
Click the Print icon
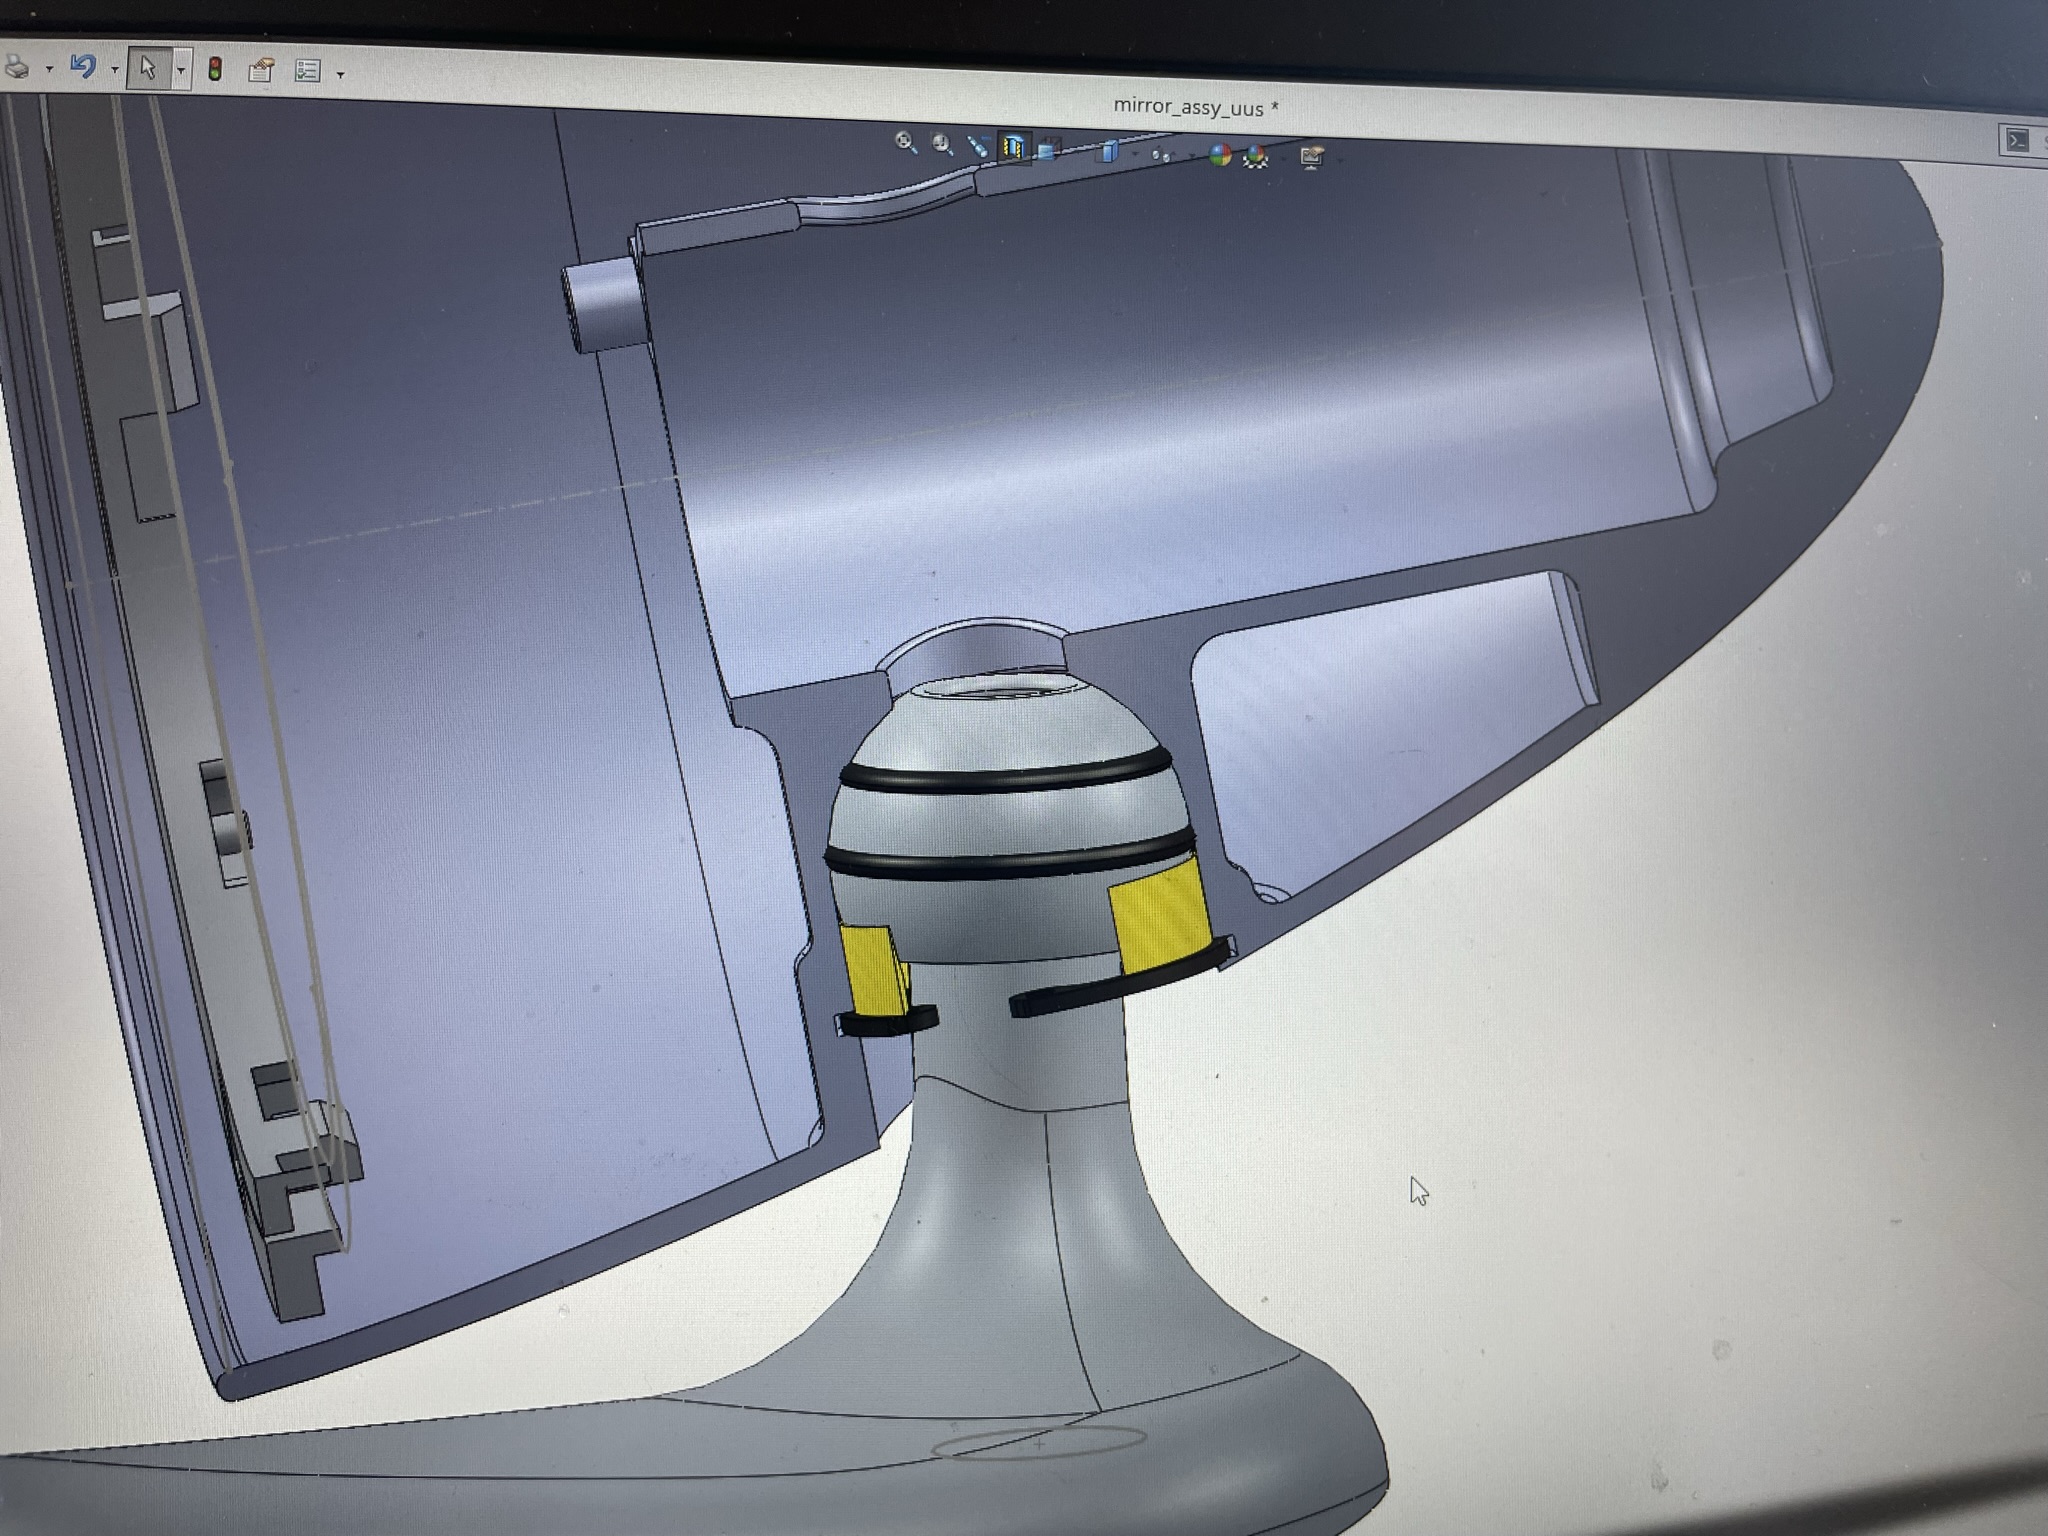point(16,67)
